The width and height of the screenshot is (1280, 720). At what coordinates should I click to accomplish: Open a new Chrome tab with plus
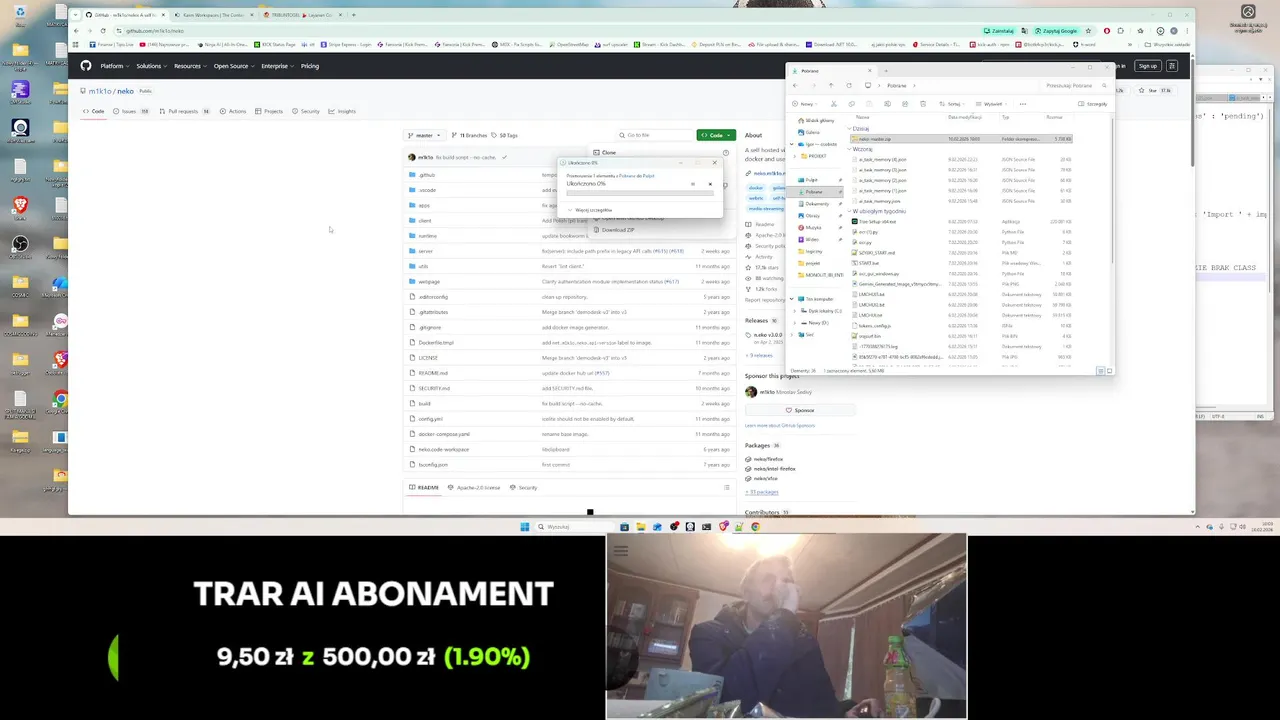tap(353, 15)
